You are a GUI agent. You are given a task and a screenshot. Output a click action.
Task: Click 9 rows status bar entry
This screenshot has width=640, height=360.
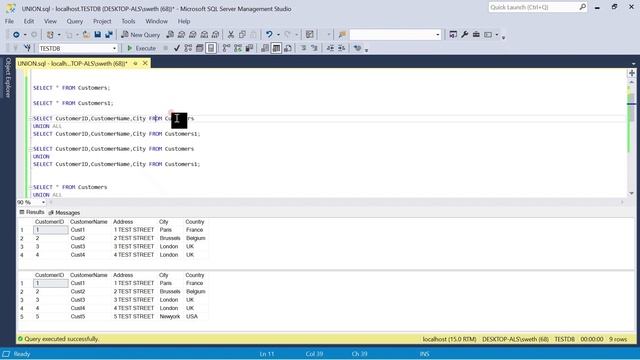618,339
